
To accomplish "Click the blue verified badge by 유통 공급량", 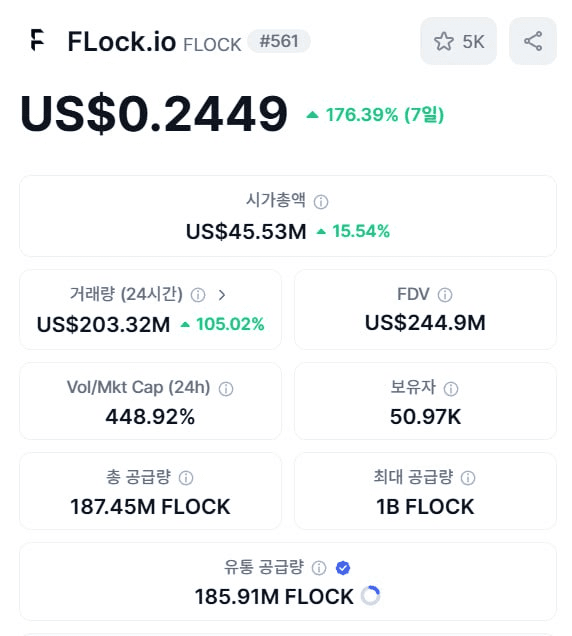I will pyautogui.click(x=343, y=568).
